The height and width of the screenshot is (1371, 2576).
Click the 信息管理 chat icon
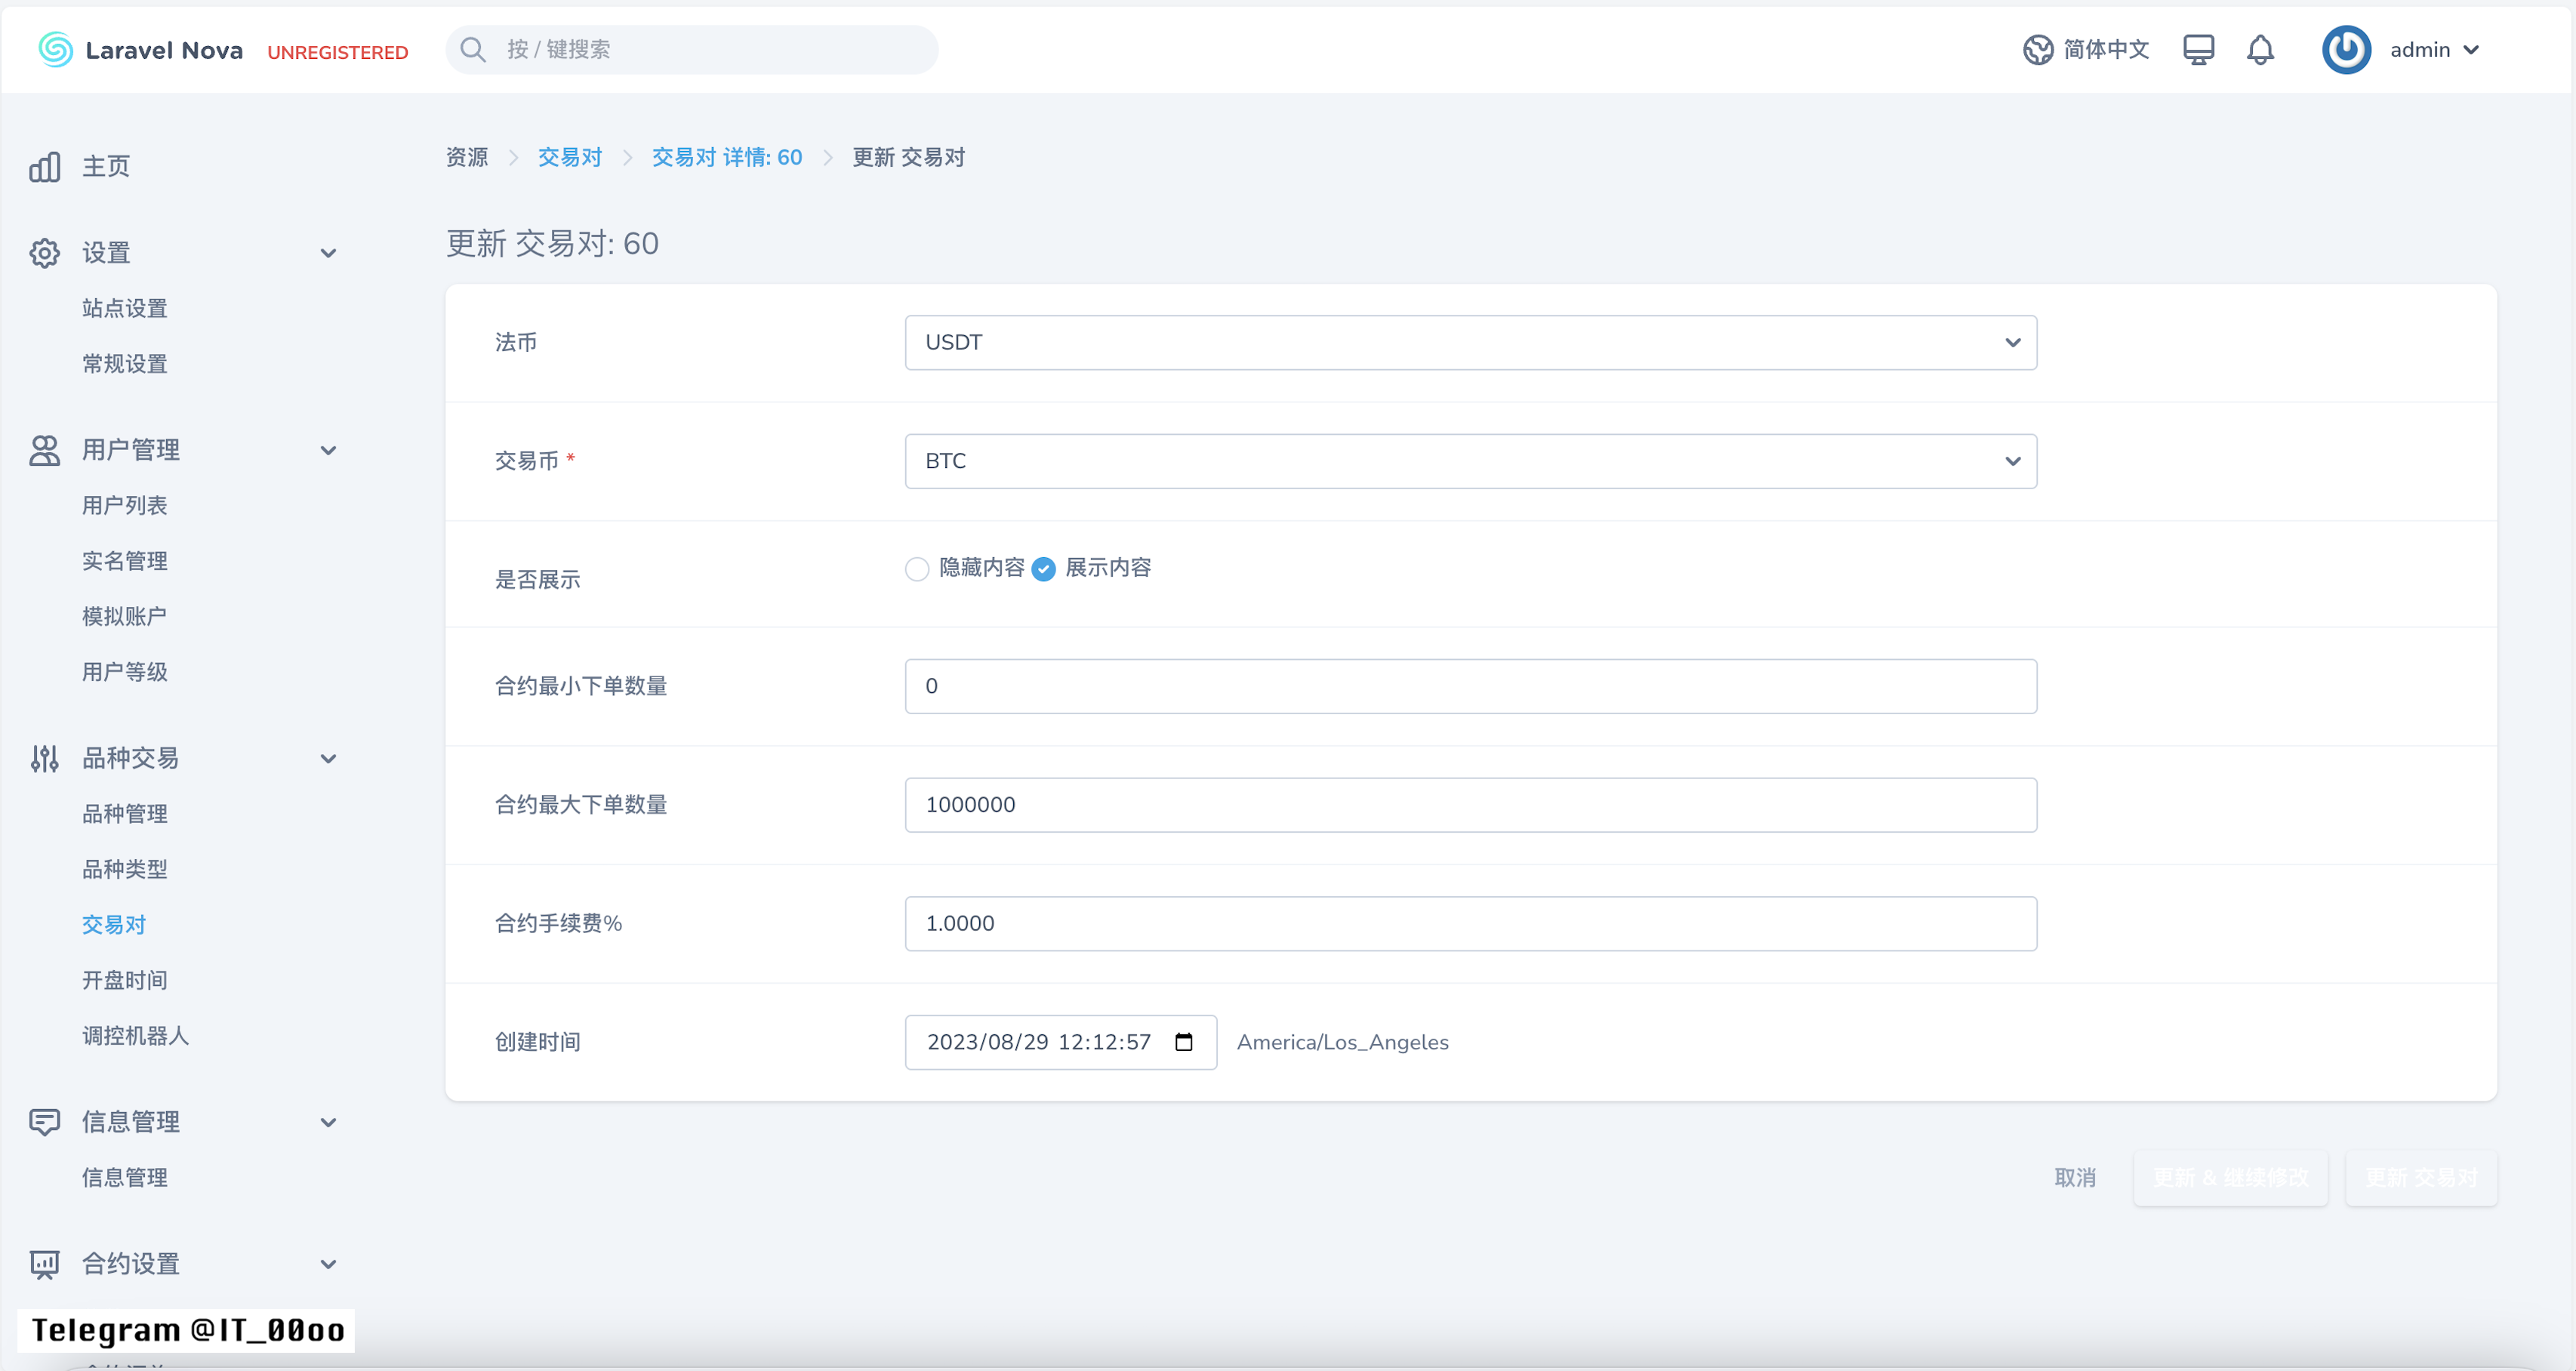coord(44,1122)
